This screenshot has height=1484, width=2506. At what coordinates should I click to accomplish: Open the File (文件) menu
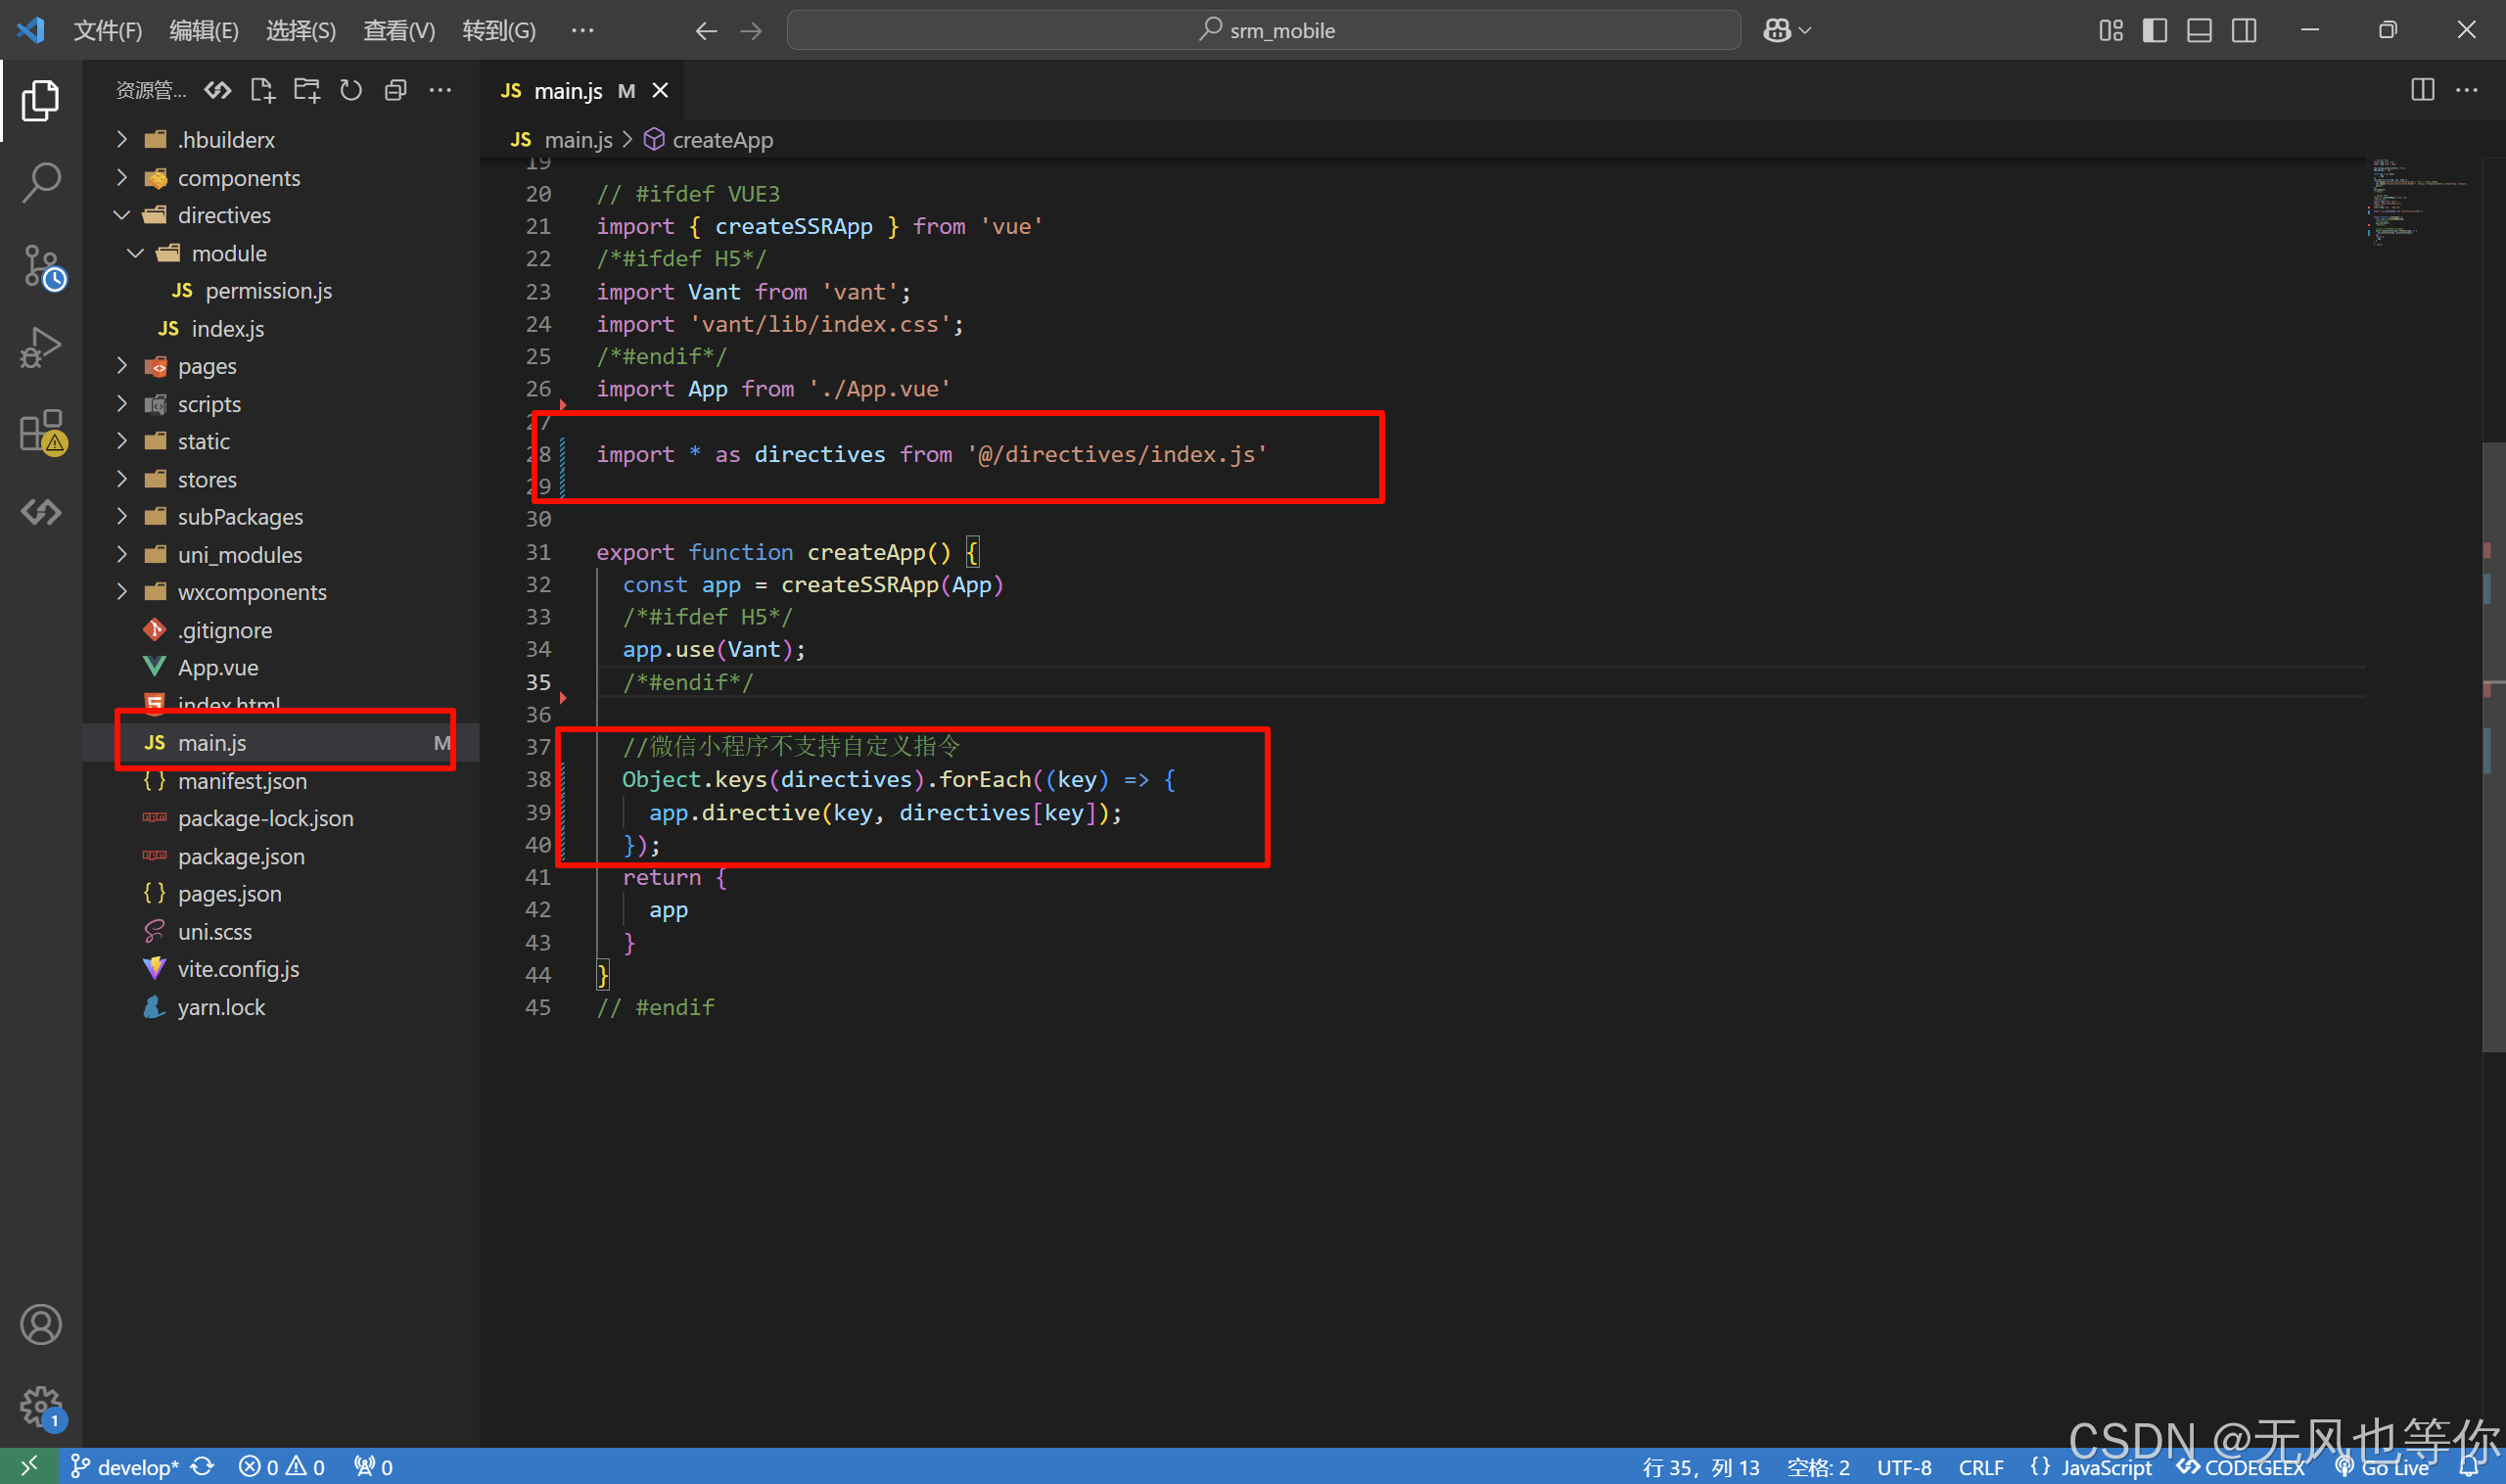[x=108, y=31]
